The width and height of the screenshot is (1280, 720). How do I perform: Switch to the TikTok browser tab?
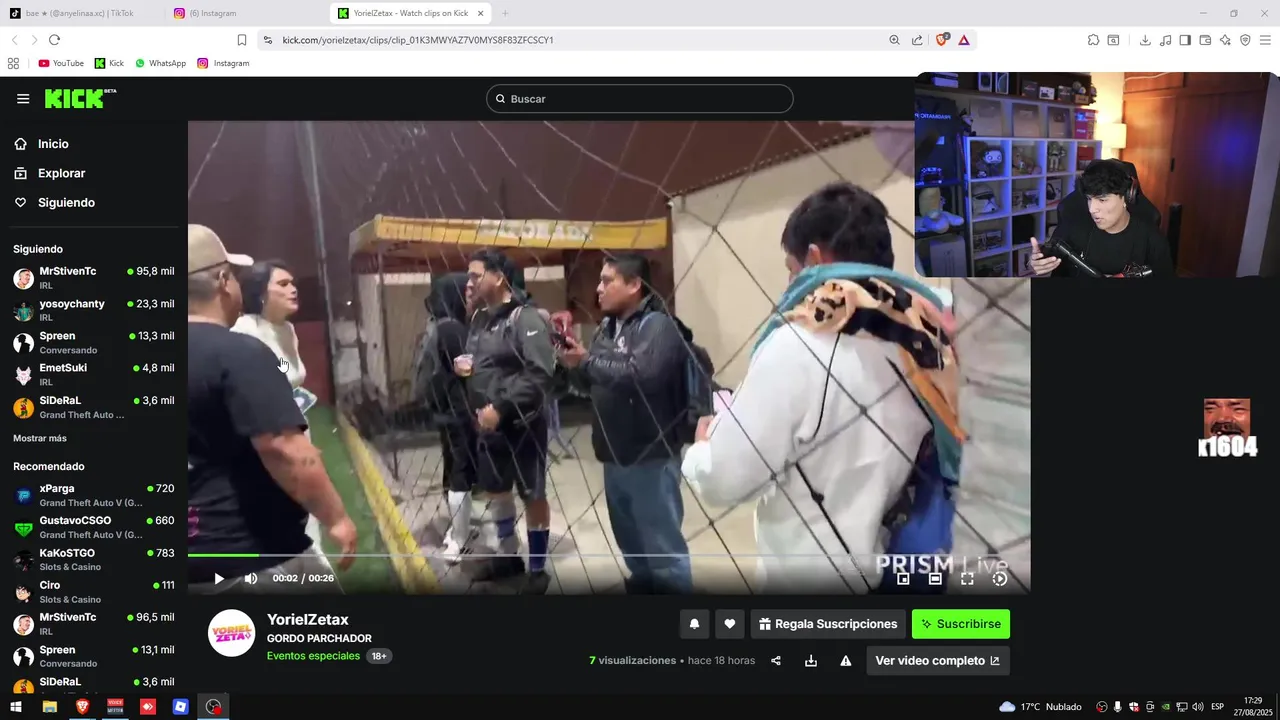(80, 13)
